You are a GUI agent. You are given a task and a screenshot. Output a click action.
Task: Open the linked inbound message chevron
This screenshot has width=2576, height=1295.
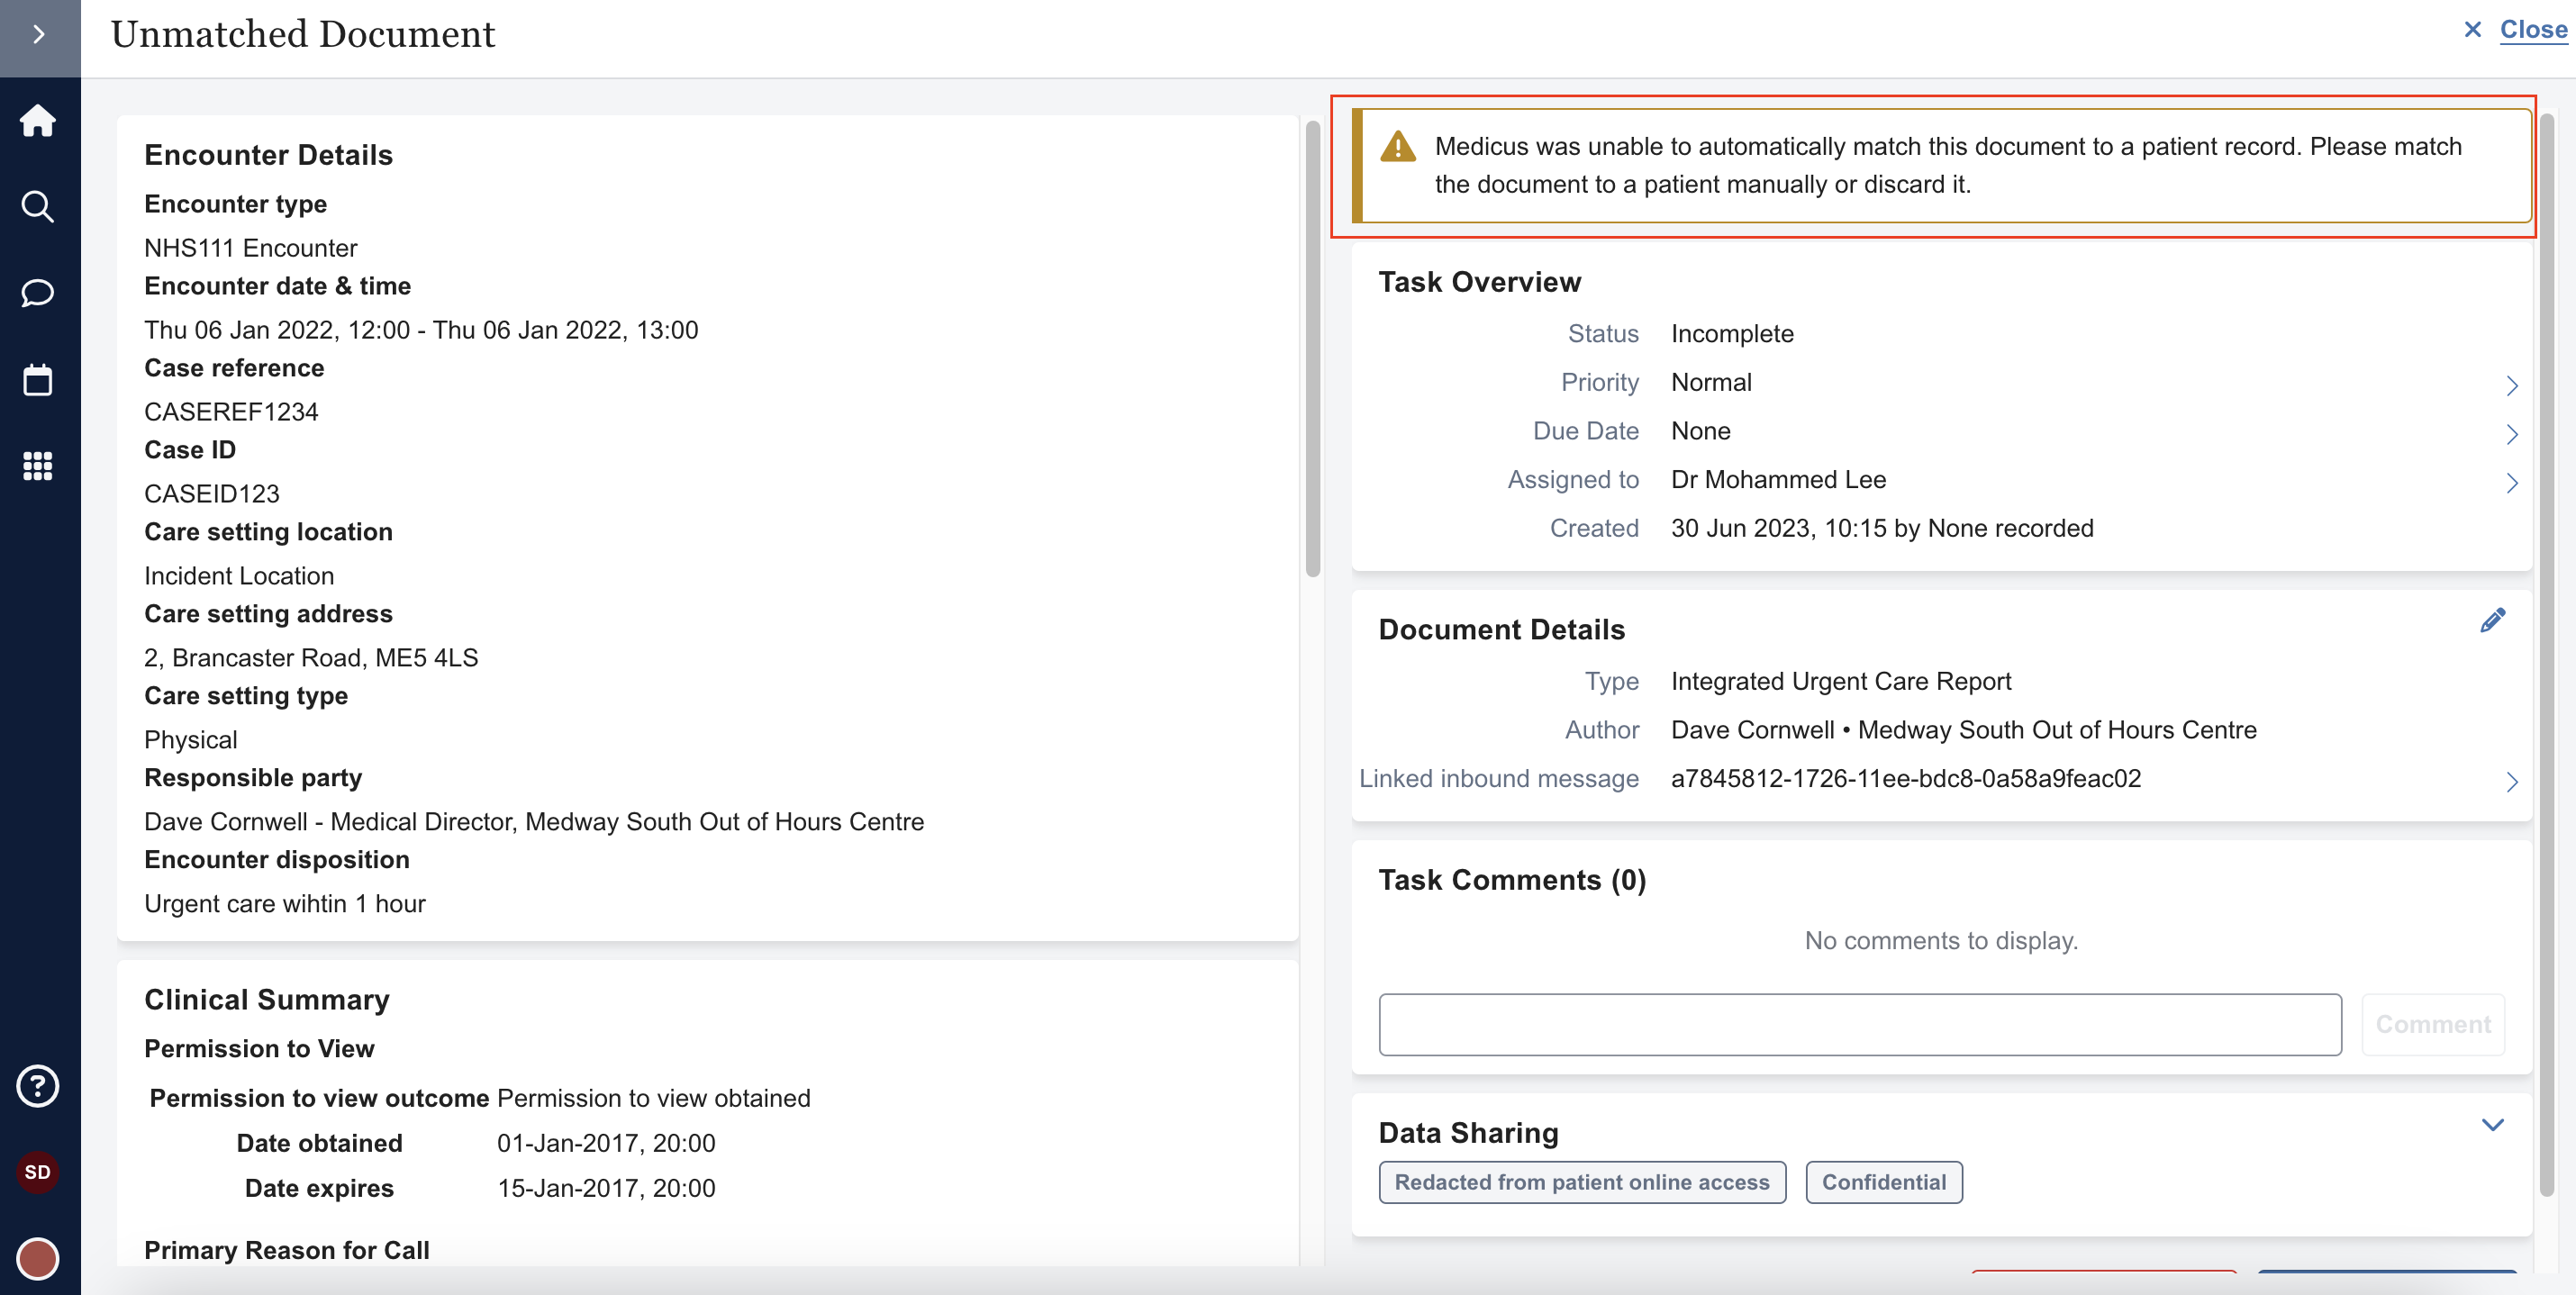click(2513, 782)
